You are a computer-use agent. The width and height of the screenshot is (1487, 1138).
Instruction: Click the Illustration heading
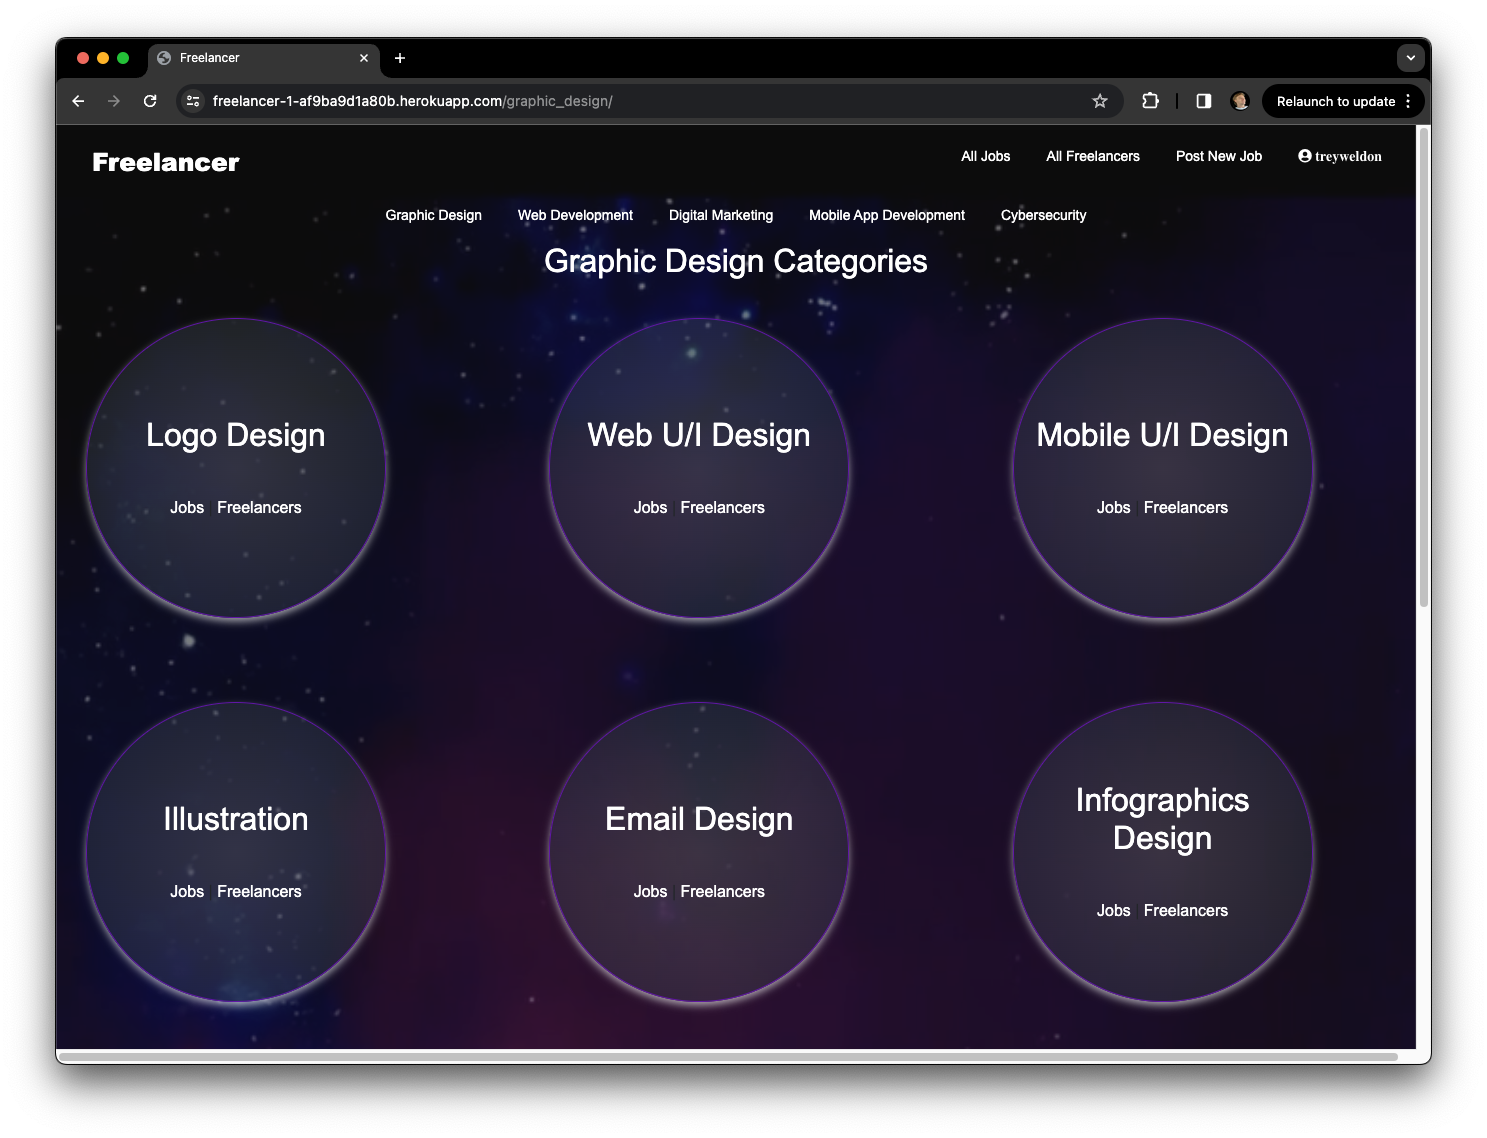pos(236,819)
